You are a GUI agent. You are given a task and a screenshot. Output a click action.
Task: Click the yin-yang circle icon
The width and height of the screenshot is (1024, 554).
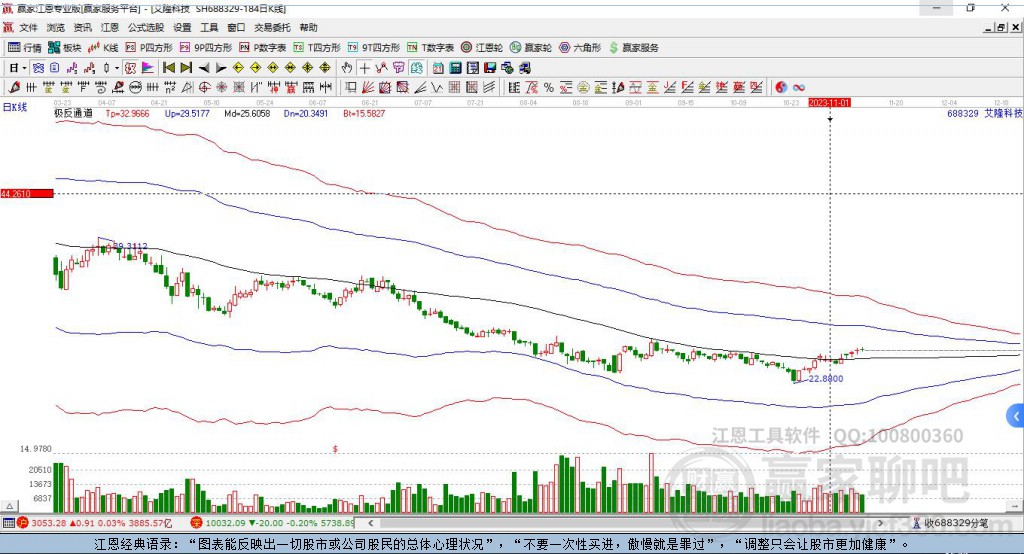(781, 88)
